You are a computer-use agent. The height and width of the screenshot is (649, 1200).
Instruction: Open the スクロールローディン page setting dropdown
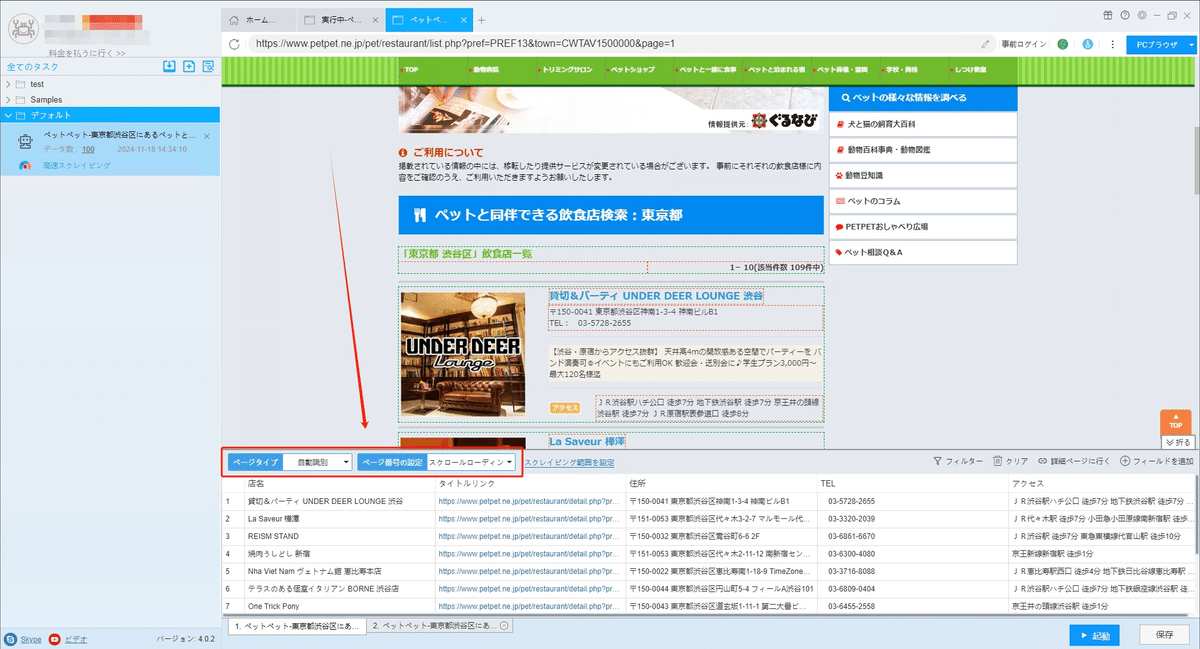click(471, 462)
